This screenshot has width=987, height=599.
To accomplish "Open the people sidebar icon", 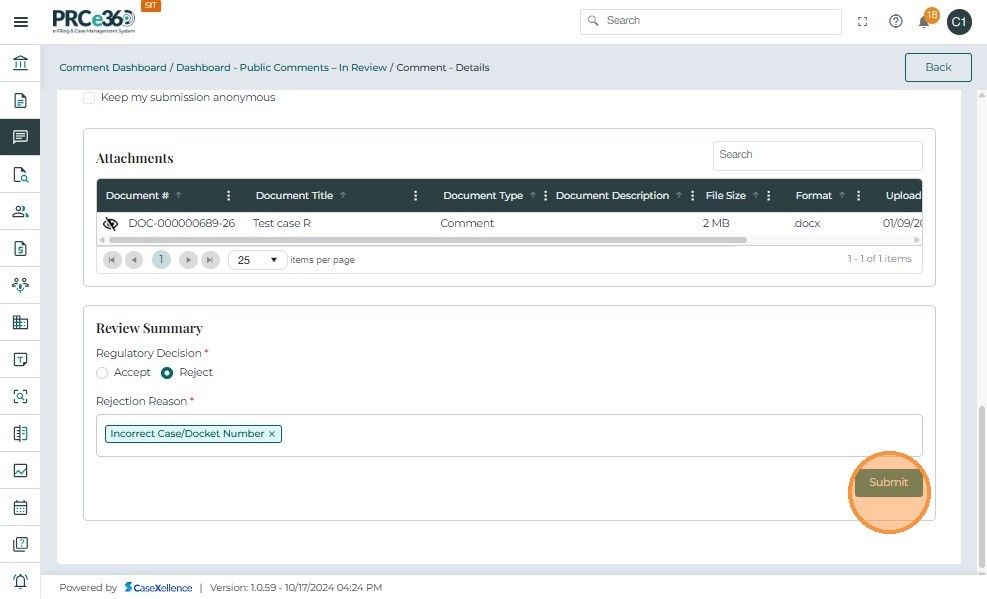I will 20,211.
